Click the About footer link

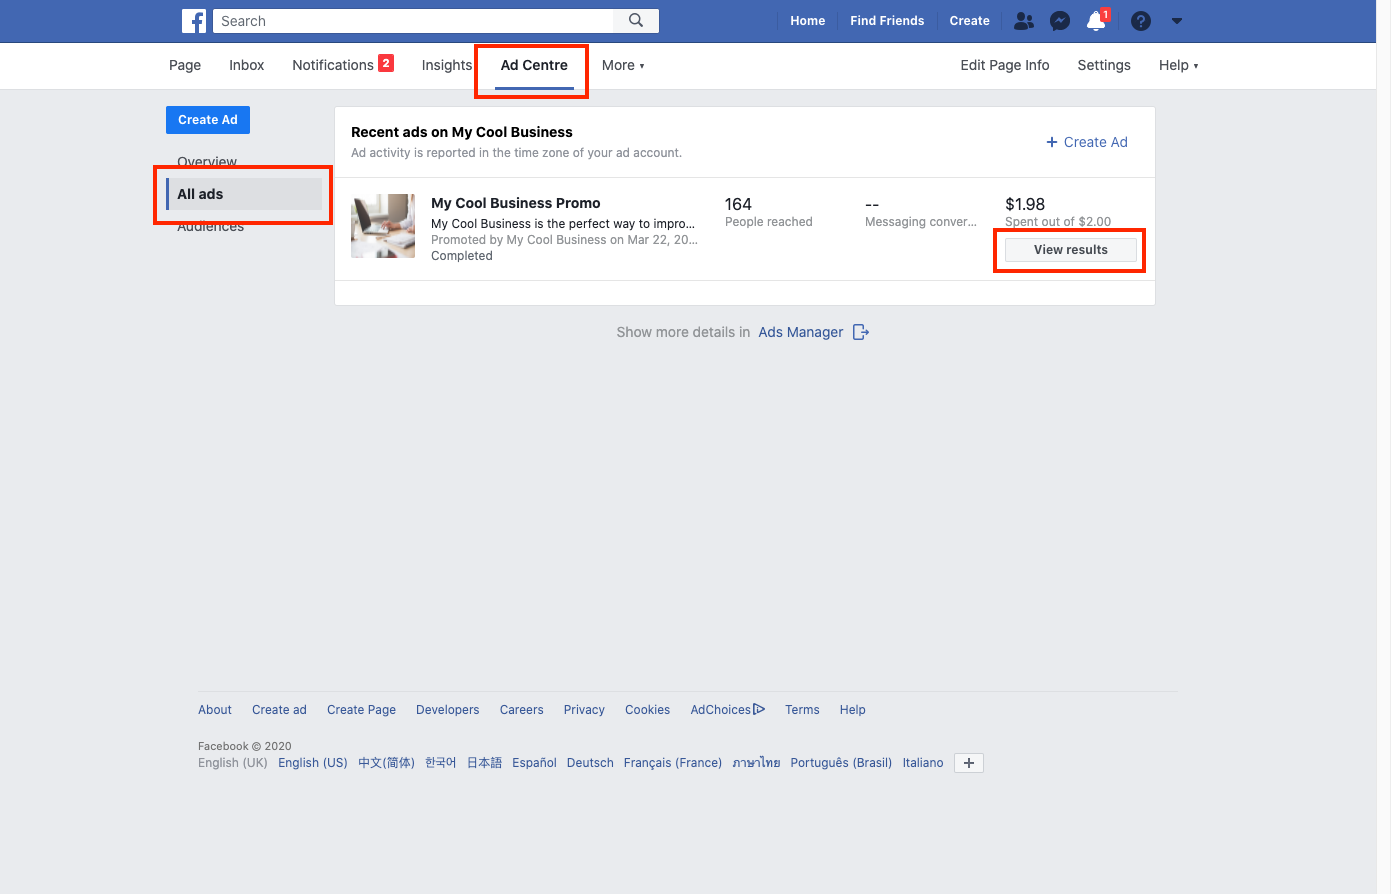pyautogui.click(x=215, y=710)
